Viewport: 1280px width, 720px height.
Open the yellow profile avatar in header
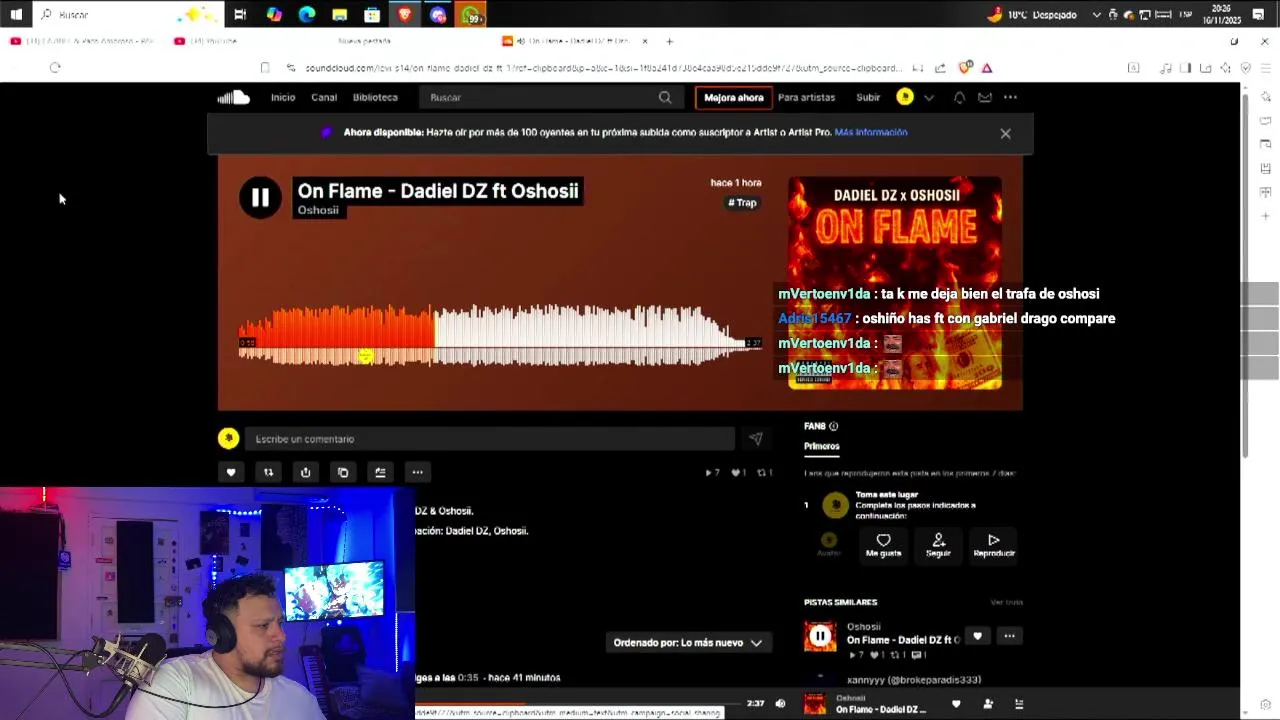905,97
